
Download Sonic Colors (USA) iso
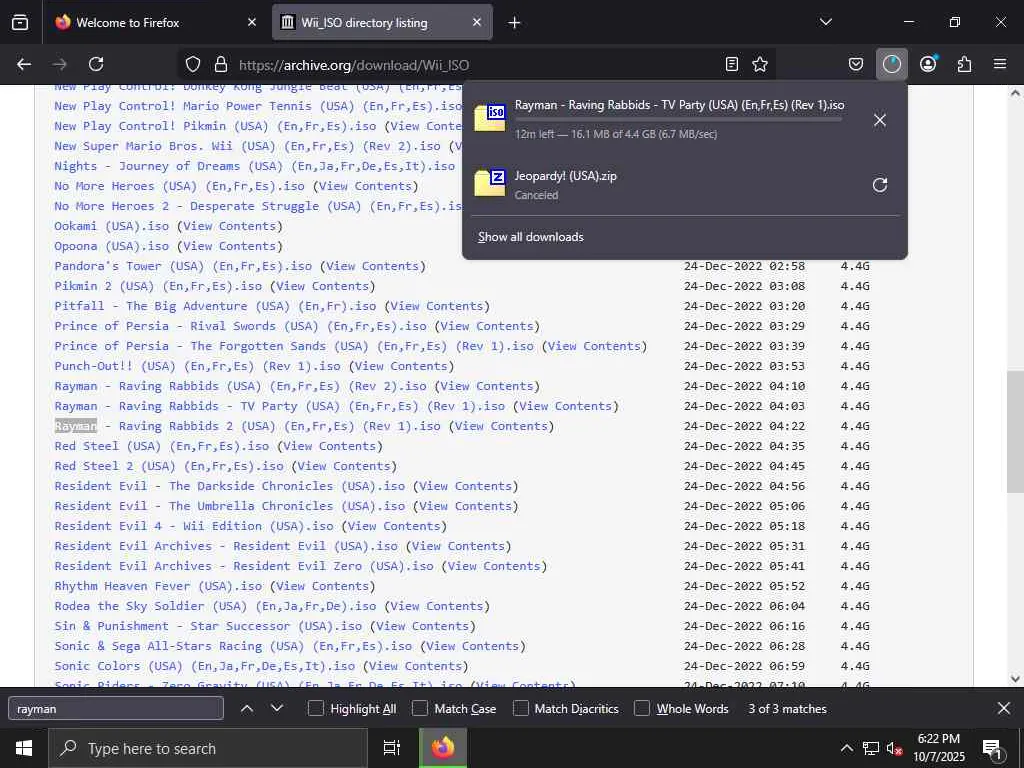click(204, 666)
